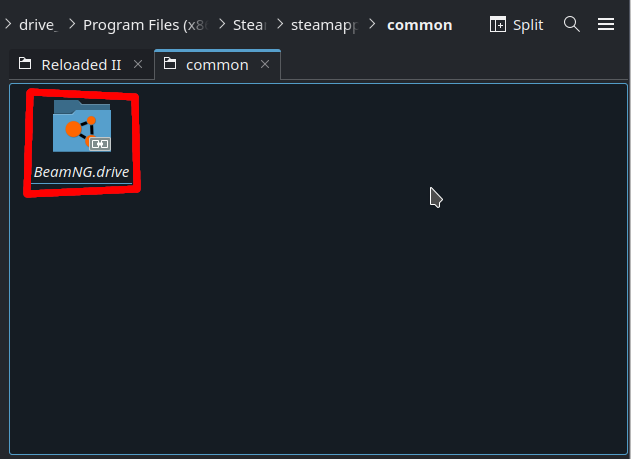Navigate to Program Files (x86) breadcrumb
Screen dimensions: 631x459
[x=145, y=25]
